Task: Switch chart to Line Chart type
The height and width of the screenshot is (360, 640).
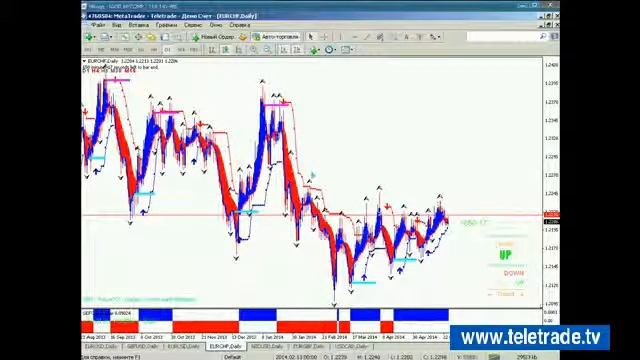Action: point(239,49)
